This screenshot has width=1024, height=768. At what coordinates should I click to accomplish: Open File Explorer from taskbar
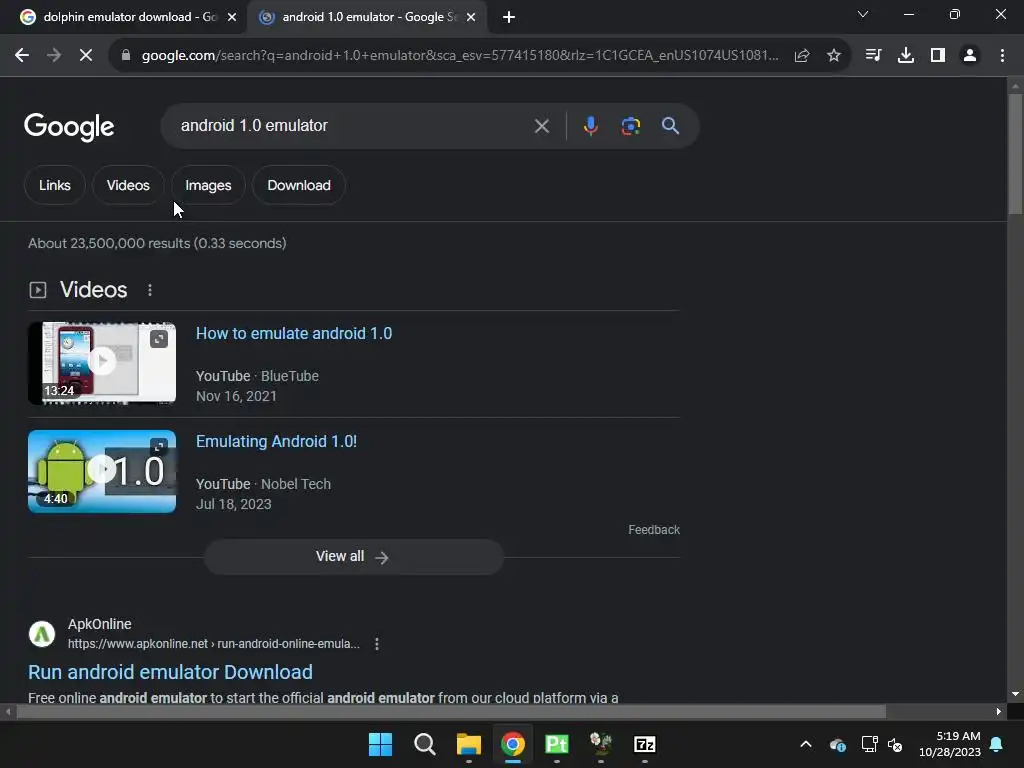pos(469,744)
